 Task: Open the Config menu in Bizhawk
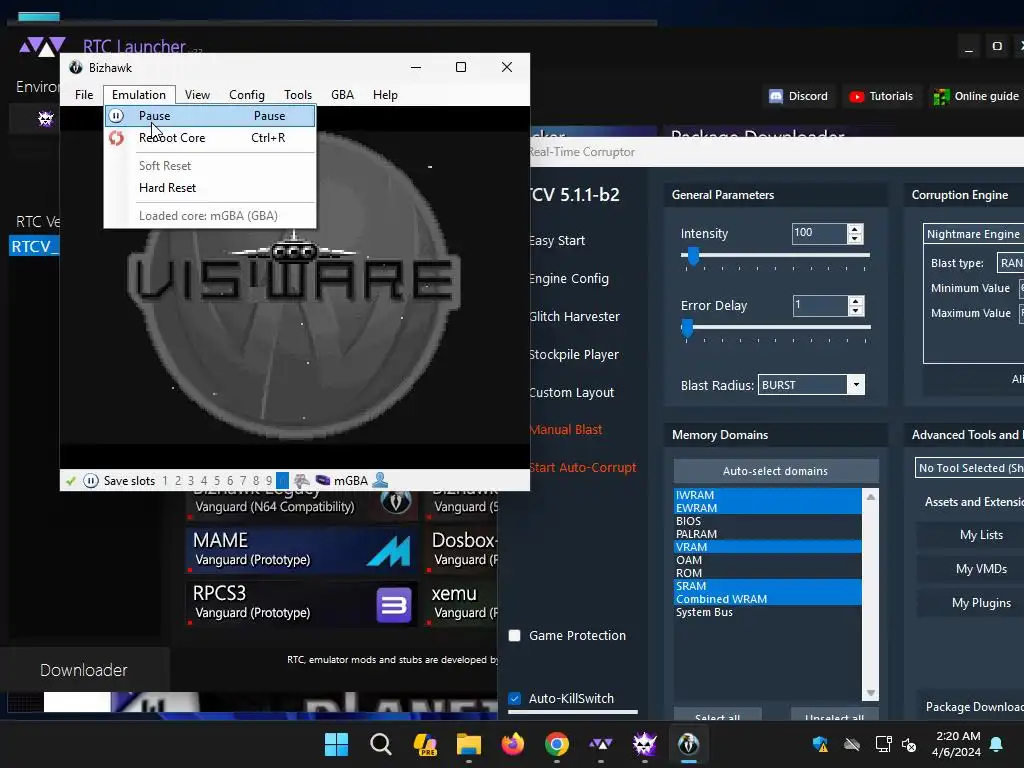click(x=247, y=95)
